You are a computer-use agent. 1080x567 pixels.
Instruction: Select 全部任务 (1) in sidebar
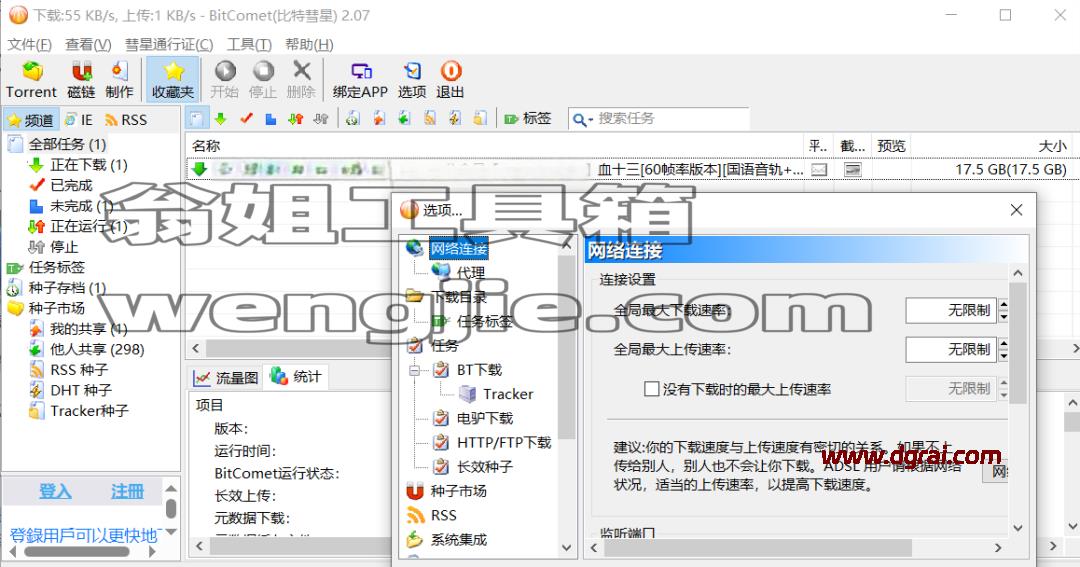click(x=67, y=144)
